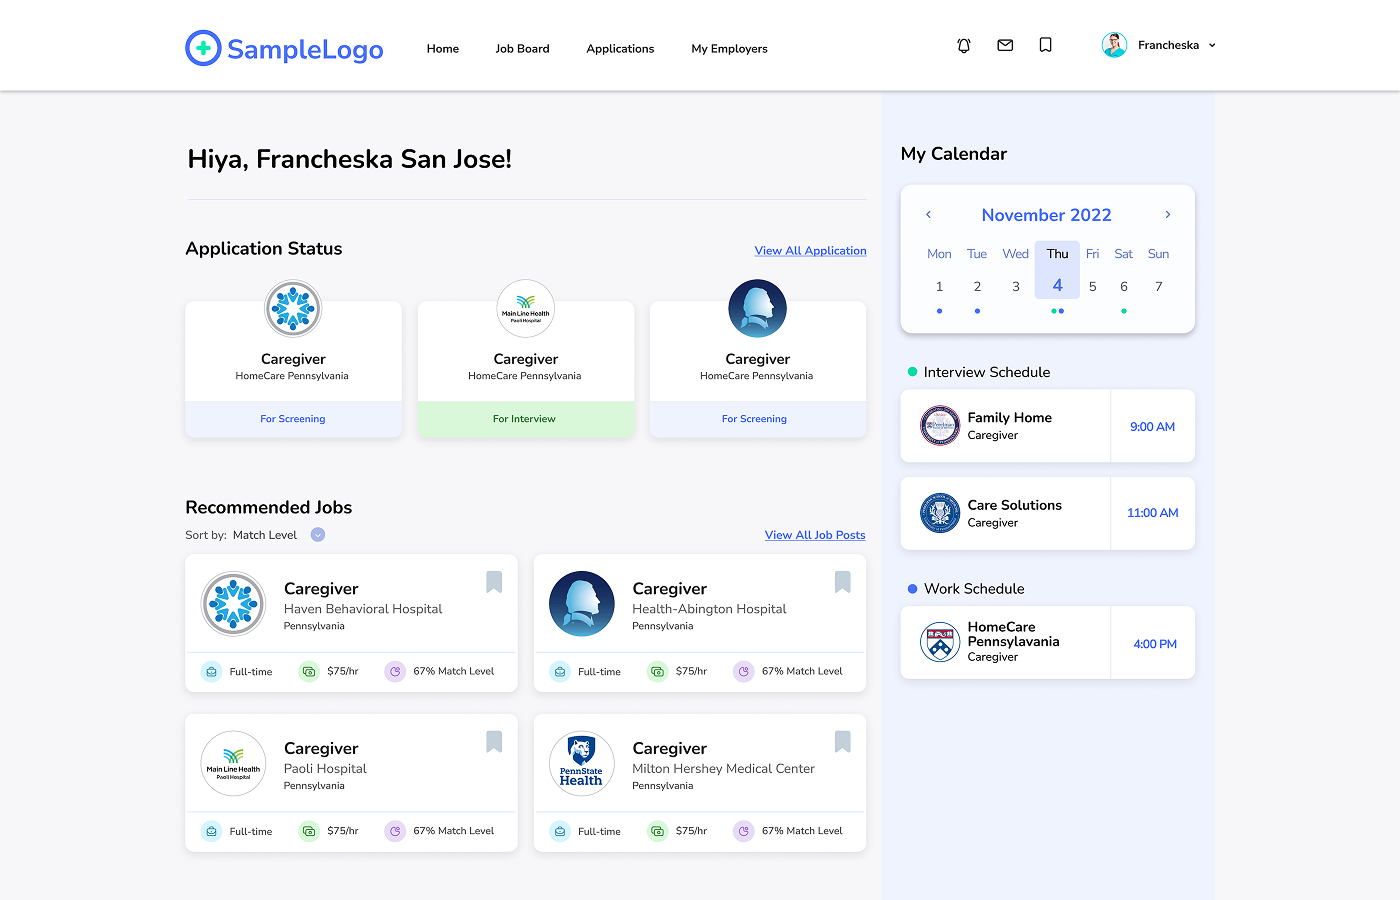The width and height of the screenshot is (1400, 900).
Task: Open the Caregiver Haven Behavioral Hospital title
Action: point(321,589)
